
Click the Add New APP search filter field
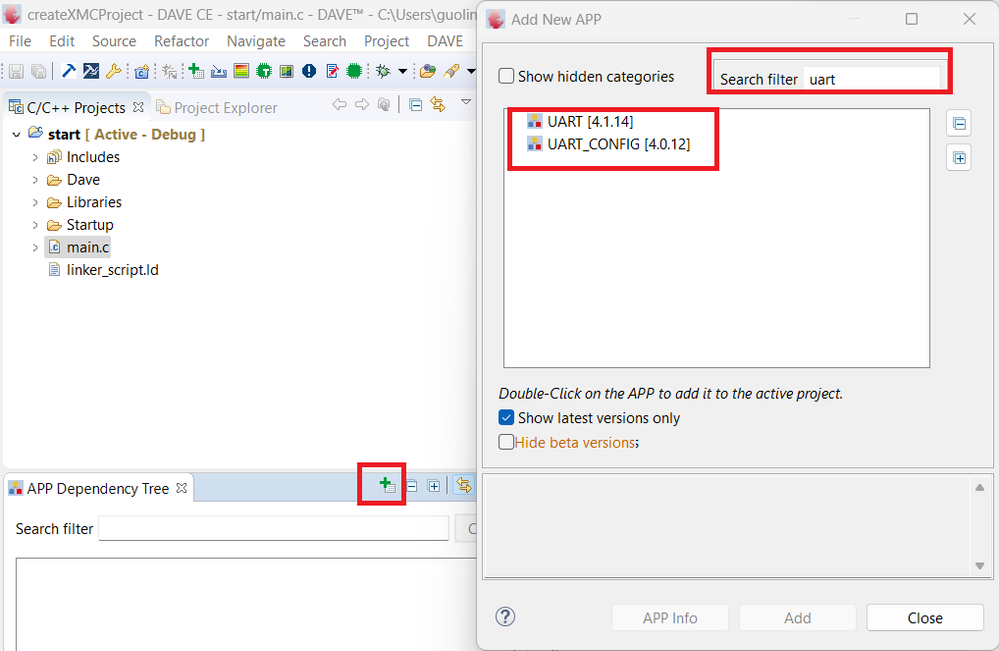point(871,79)
